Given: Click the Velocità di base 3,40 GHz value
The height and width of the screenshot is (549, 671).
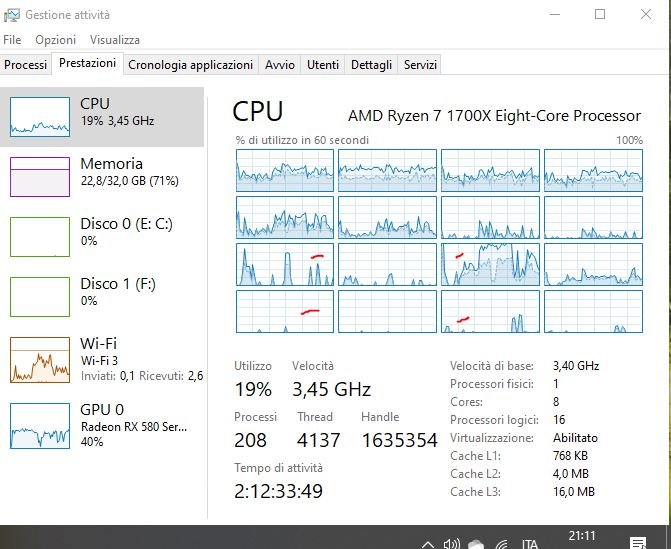Looking at the screenshot, I should (576, 366).
